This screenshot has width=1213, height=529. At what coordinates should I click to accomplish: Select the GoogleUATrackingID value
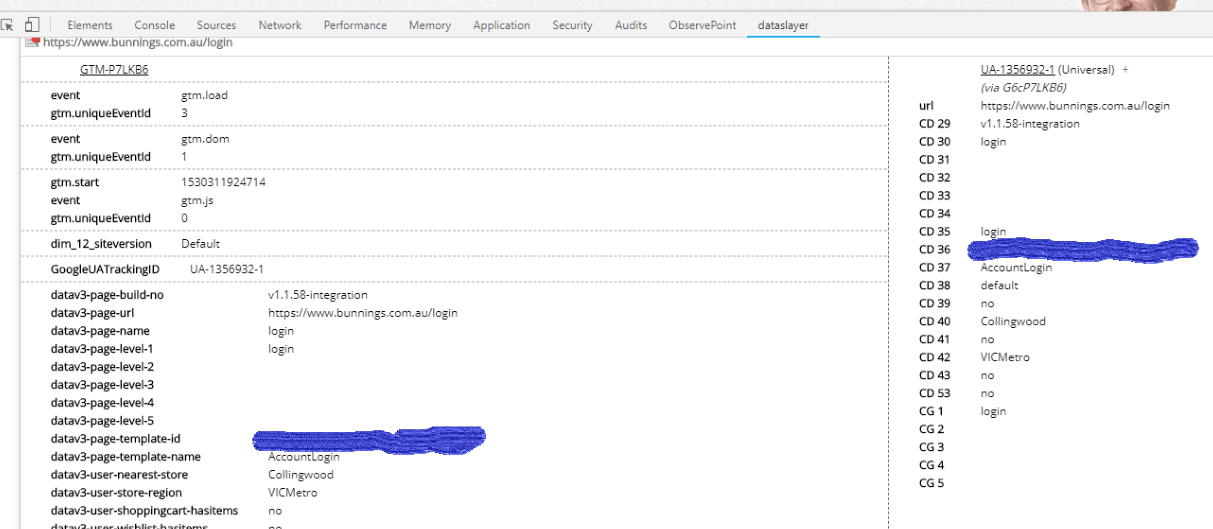(227, 270)
